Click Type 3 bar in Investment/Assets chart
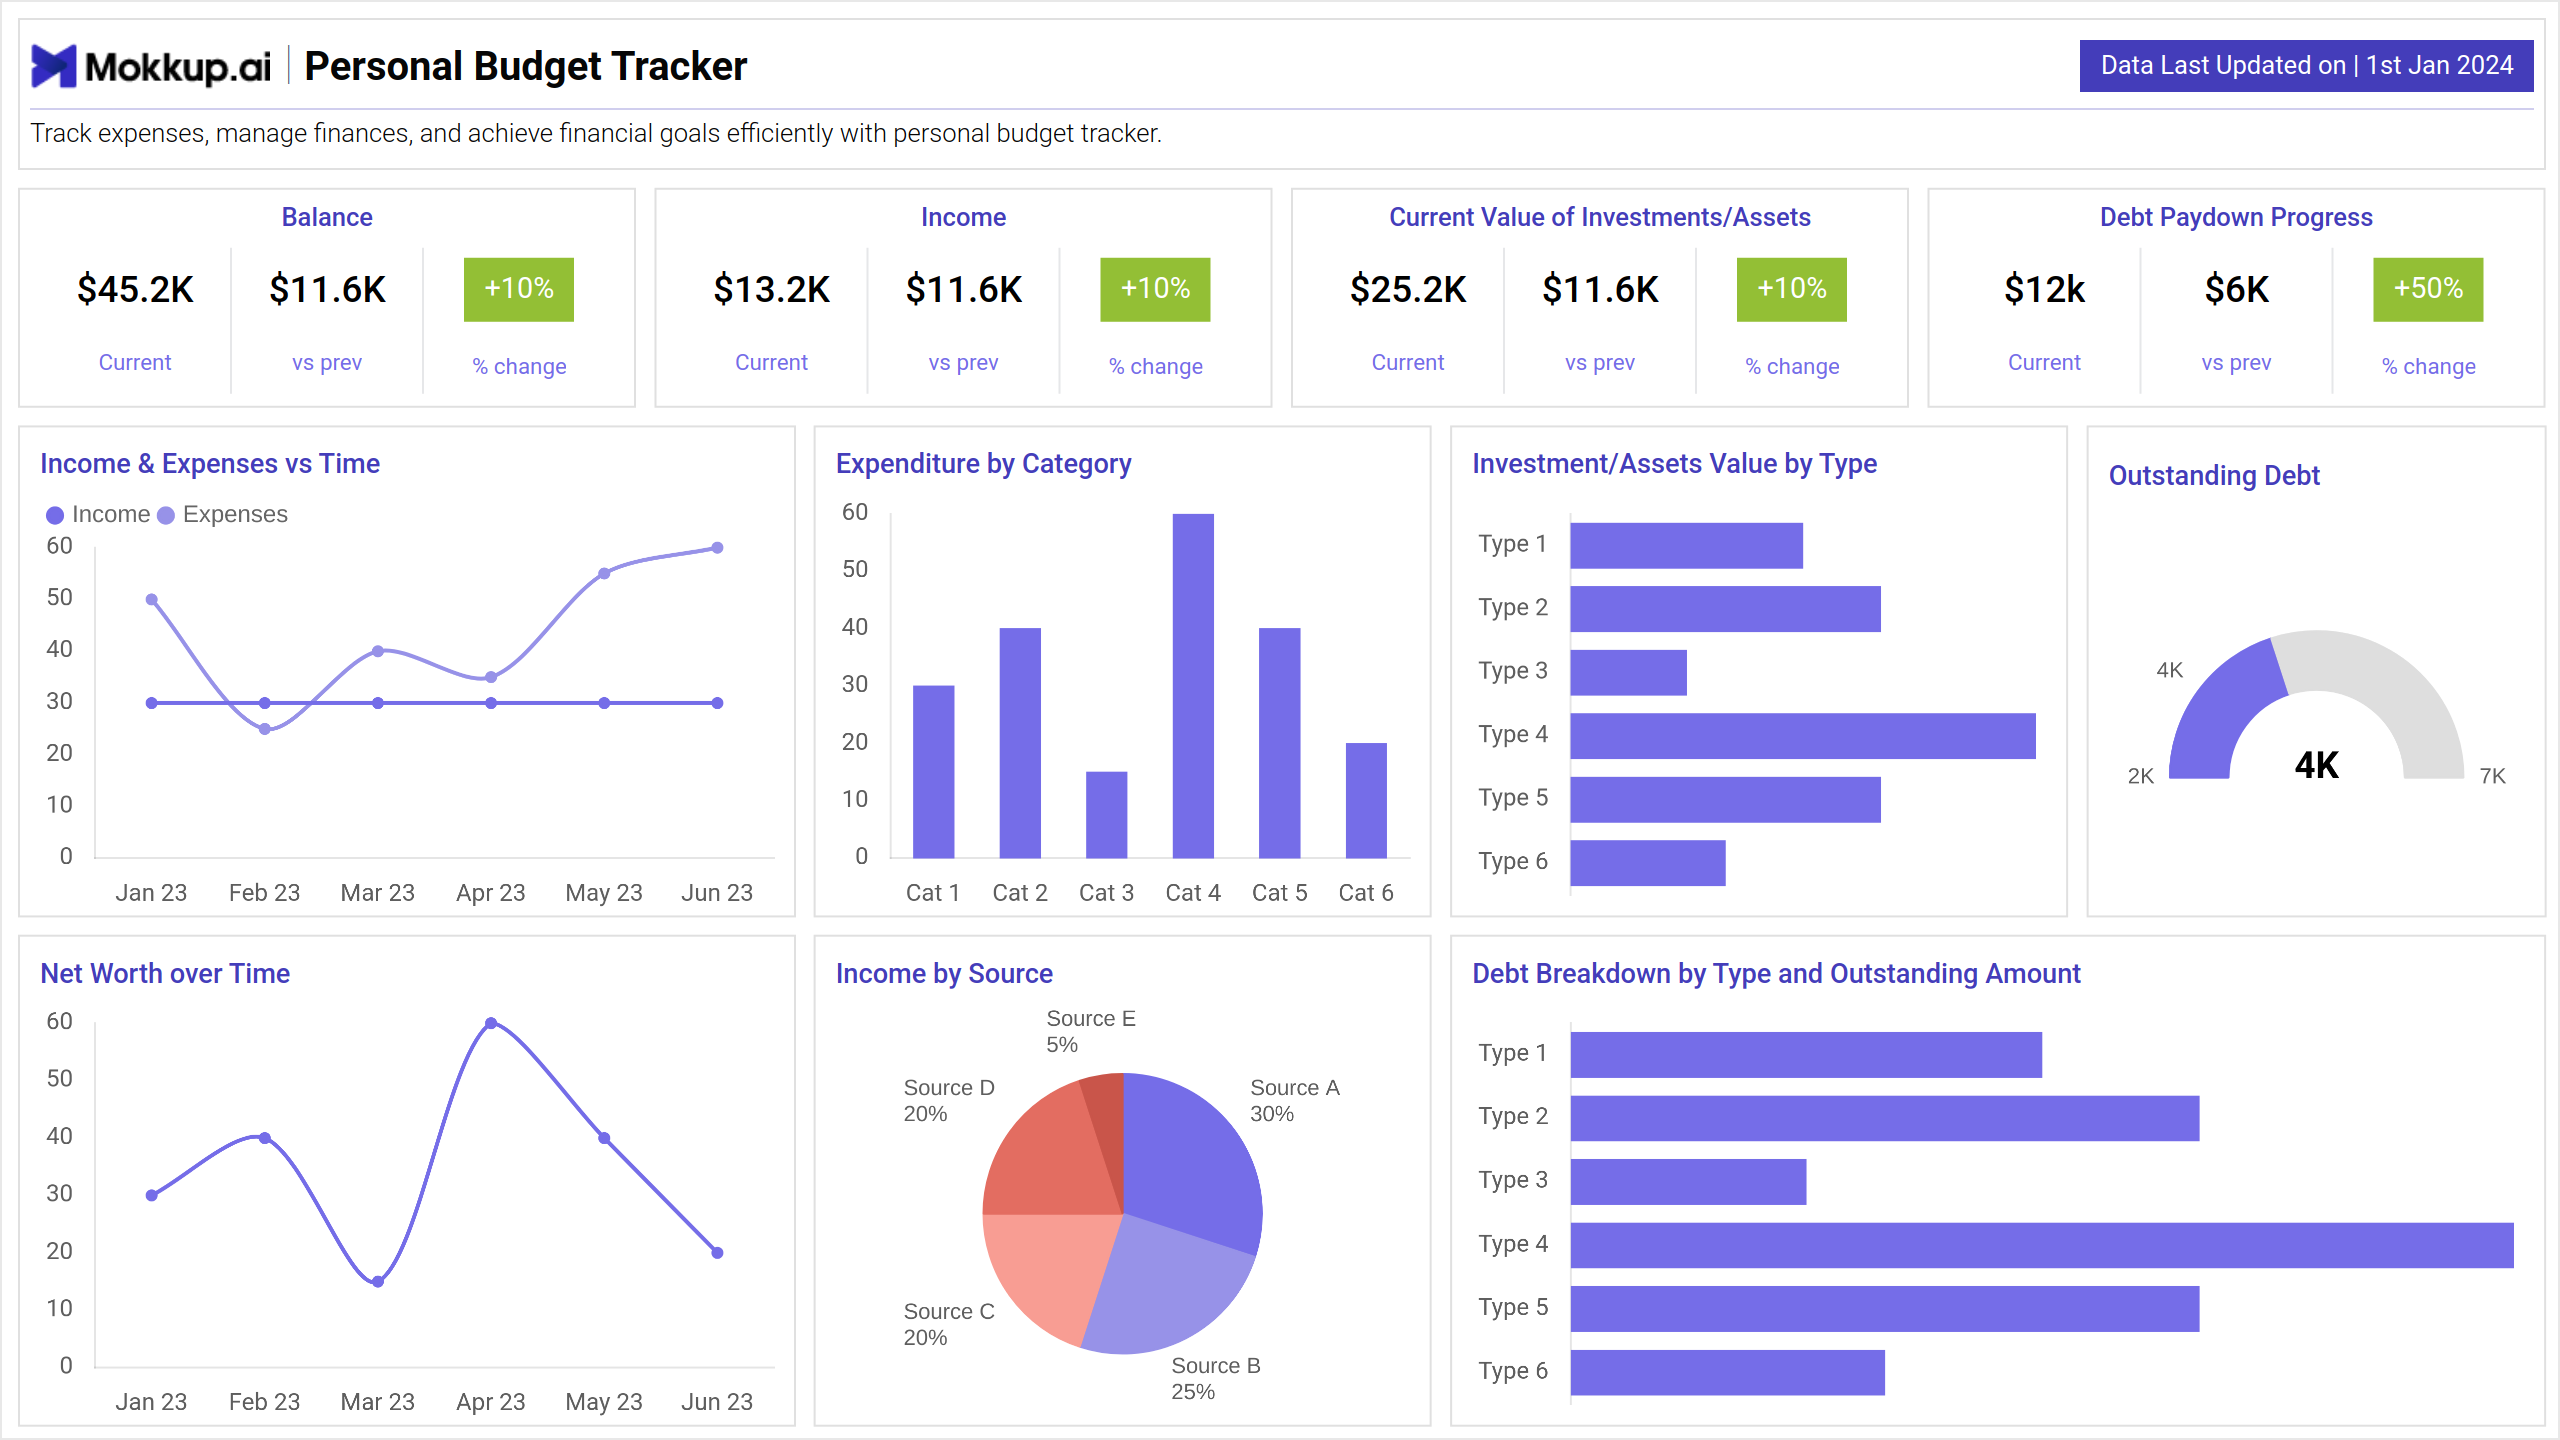This screenshot has width=2560, height=1440. pyautogui.click(x=1628, y=672)
